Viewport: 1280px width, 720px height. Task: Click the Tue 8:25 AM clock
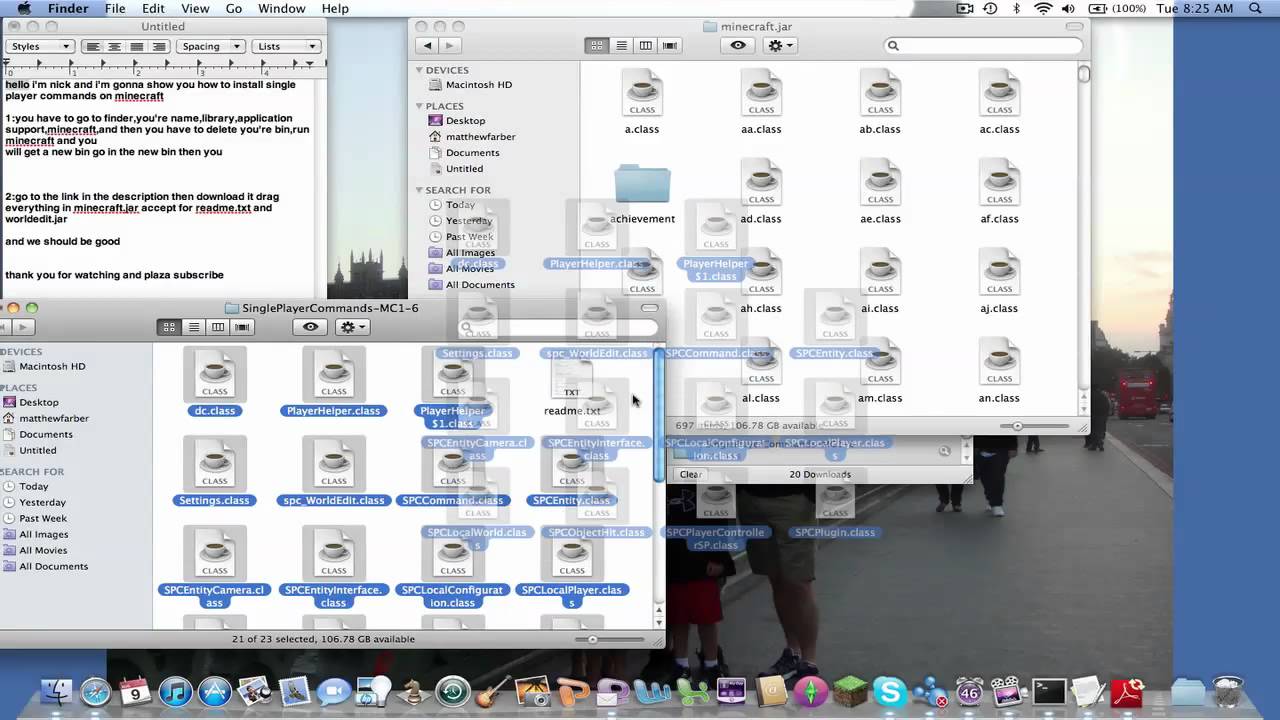click(x=1194, y=9)
